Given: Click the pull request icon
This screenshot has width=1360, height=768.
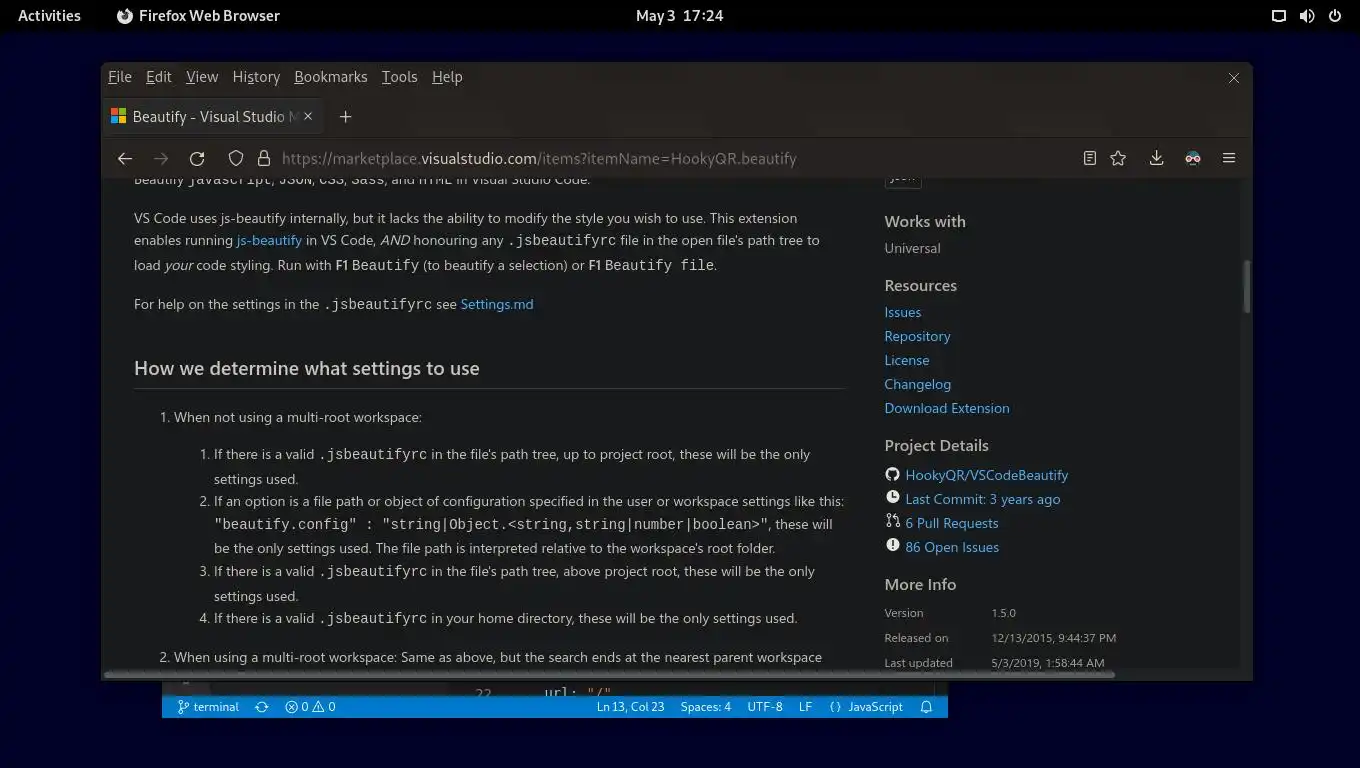Looking at the screenshot, I should (892, 522).
